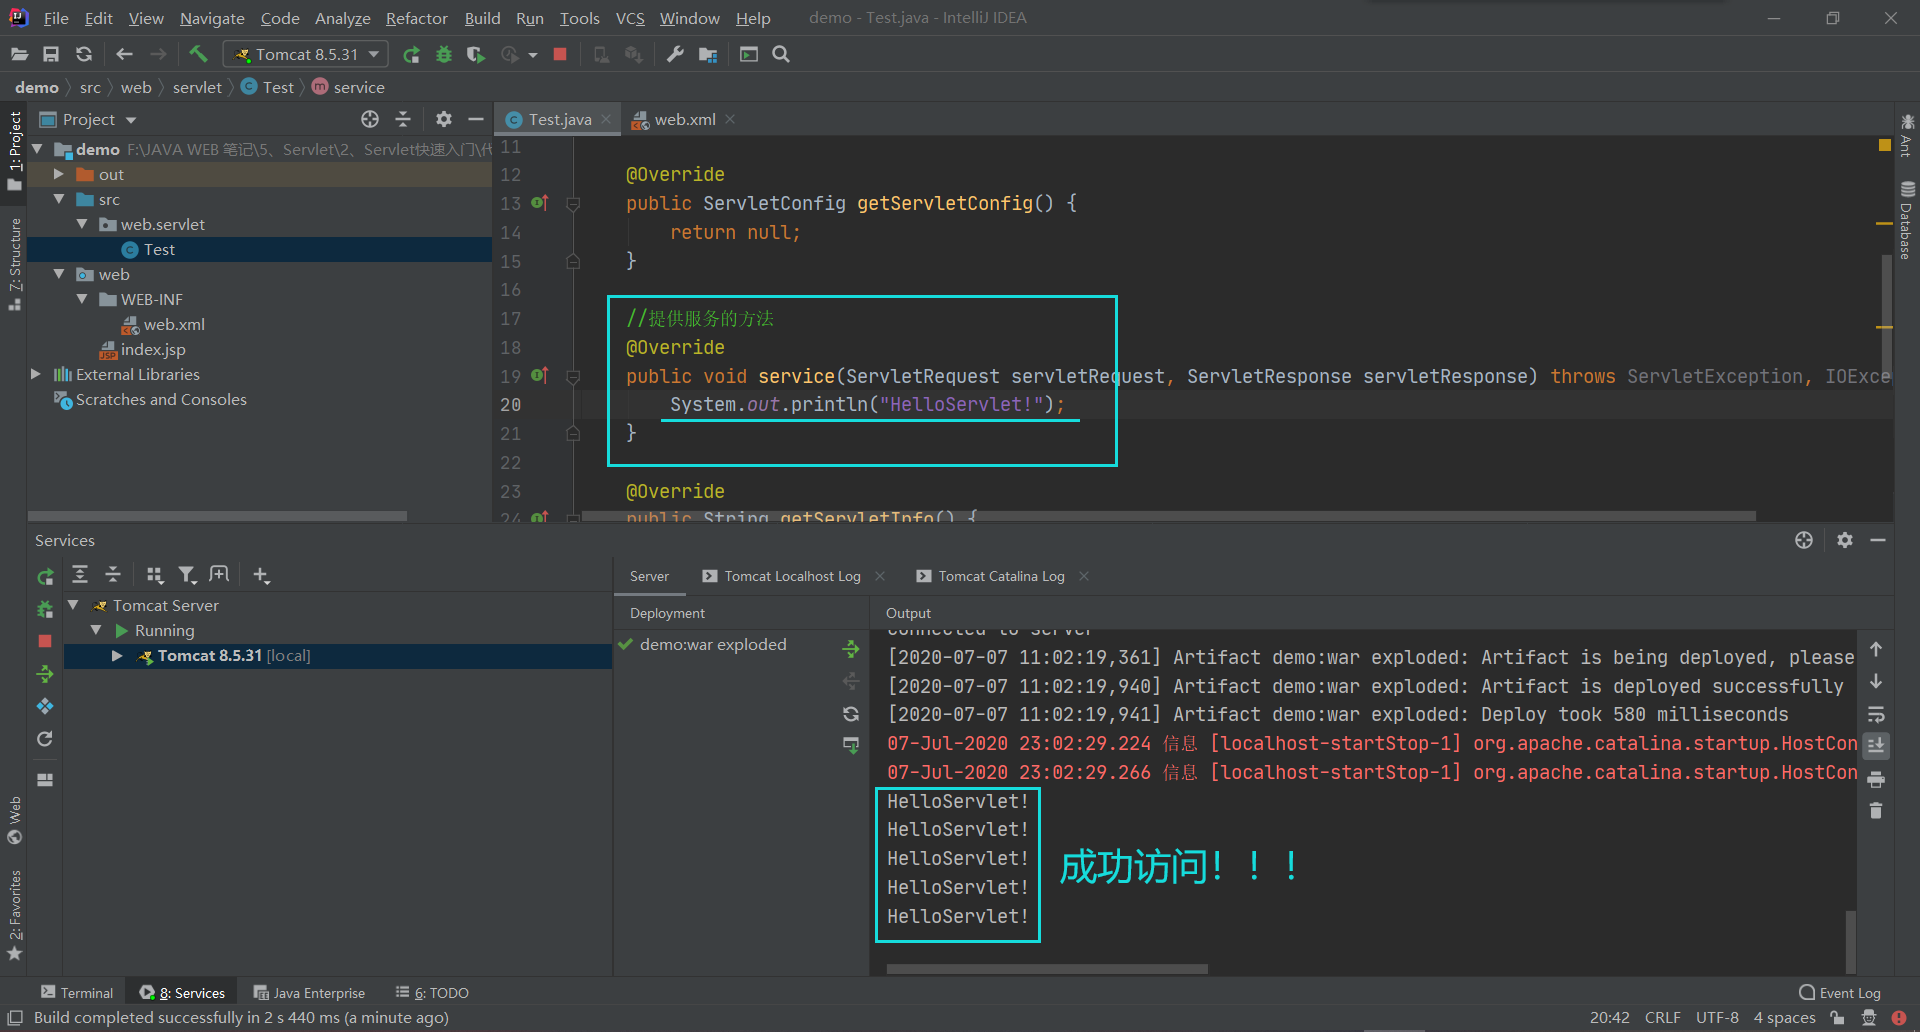
Task: Collapse all in the Project panel header
Action: pyautogui.click(x=403, y=119)
